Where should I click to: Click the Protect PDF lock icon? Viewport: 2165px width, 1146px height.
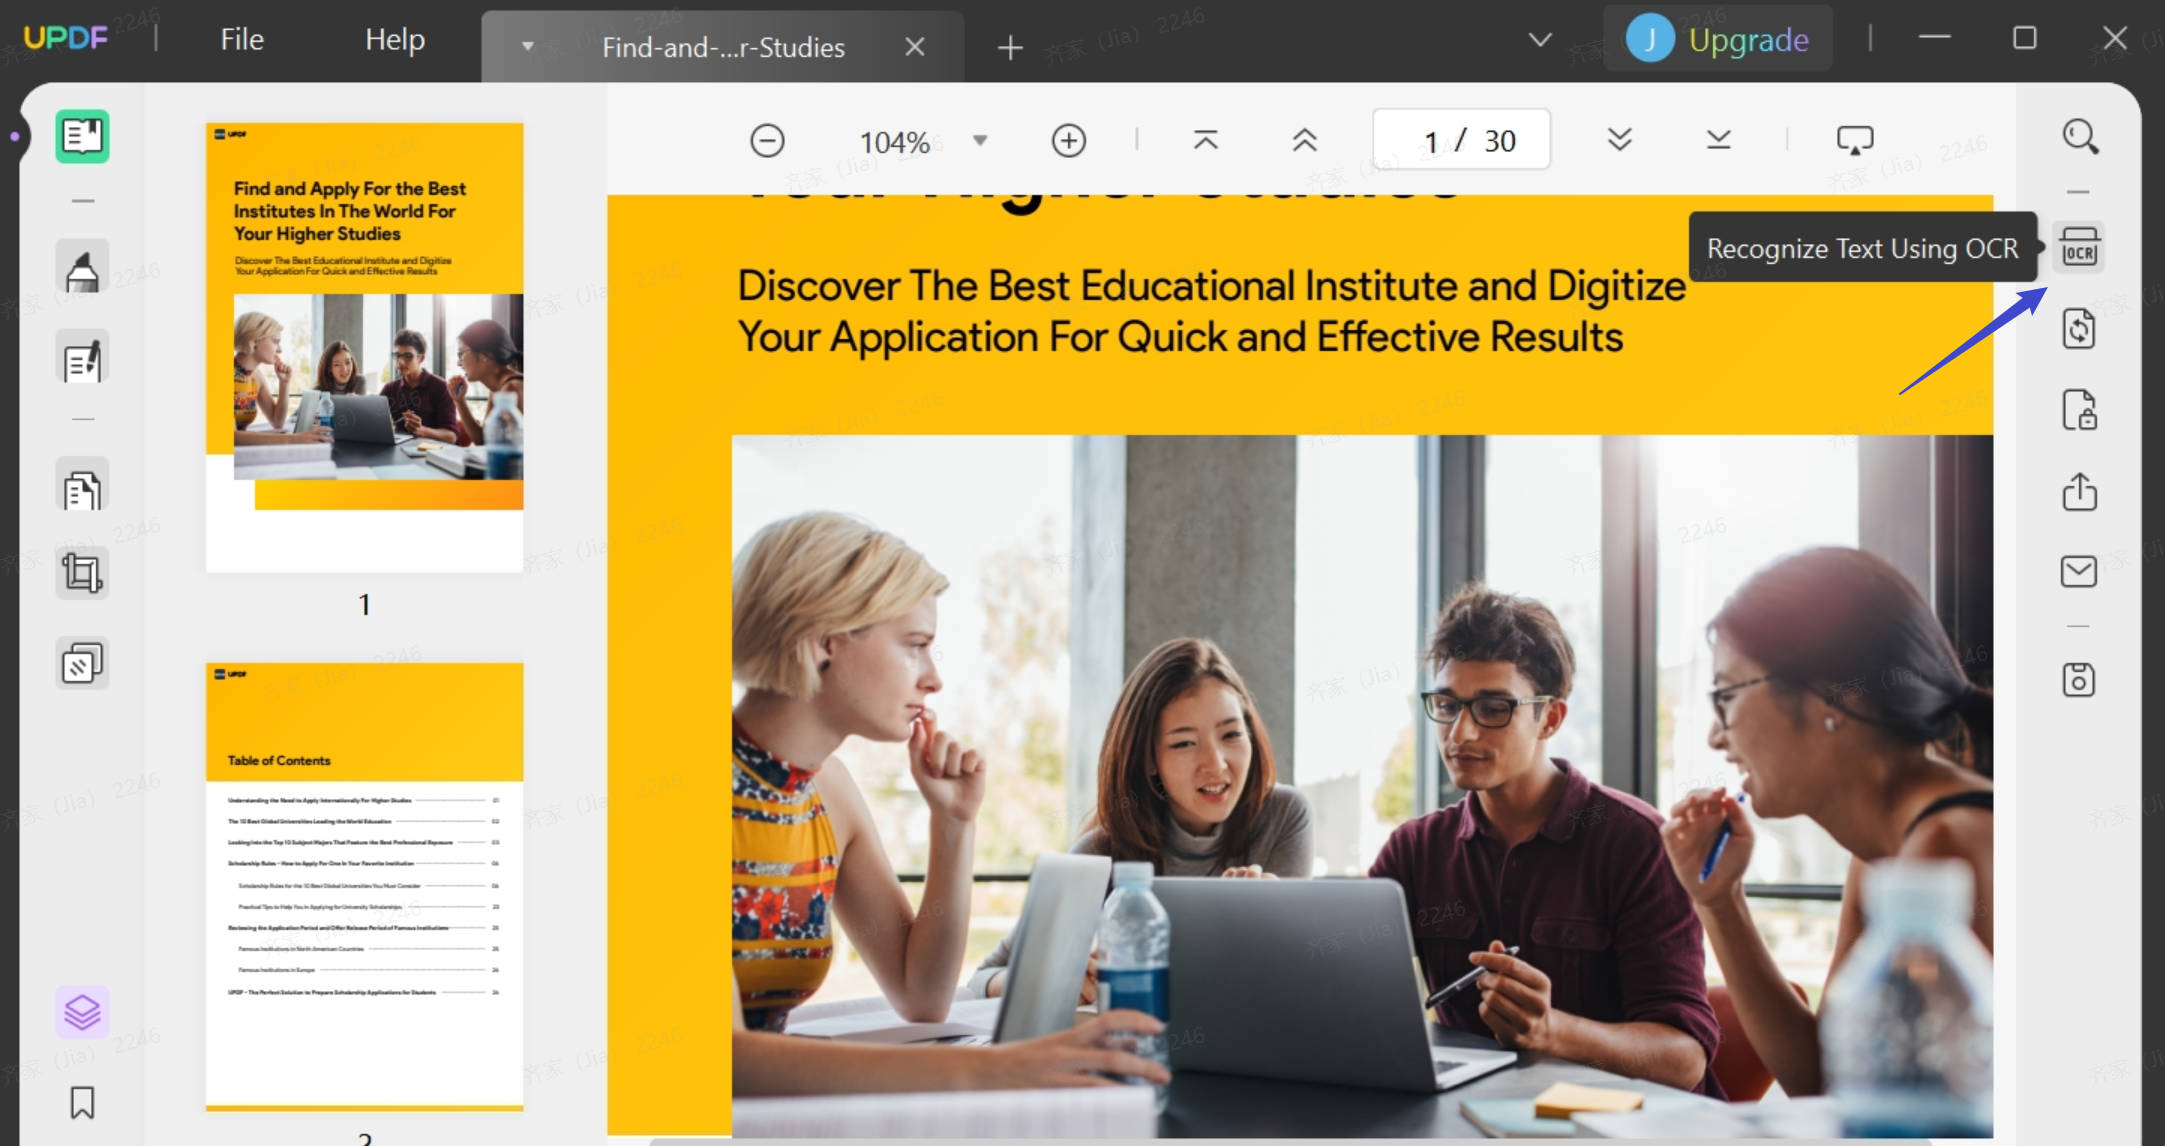(x=2079, y=410)
